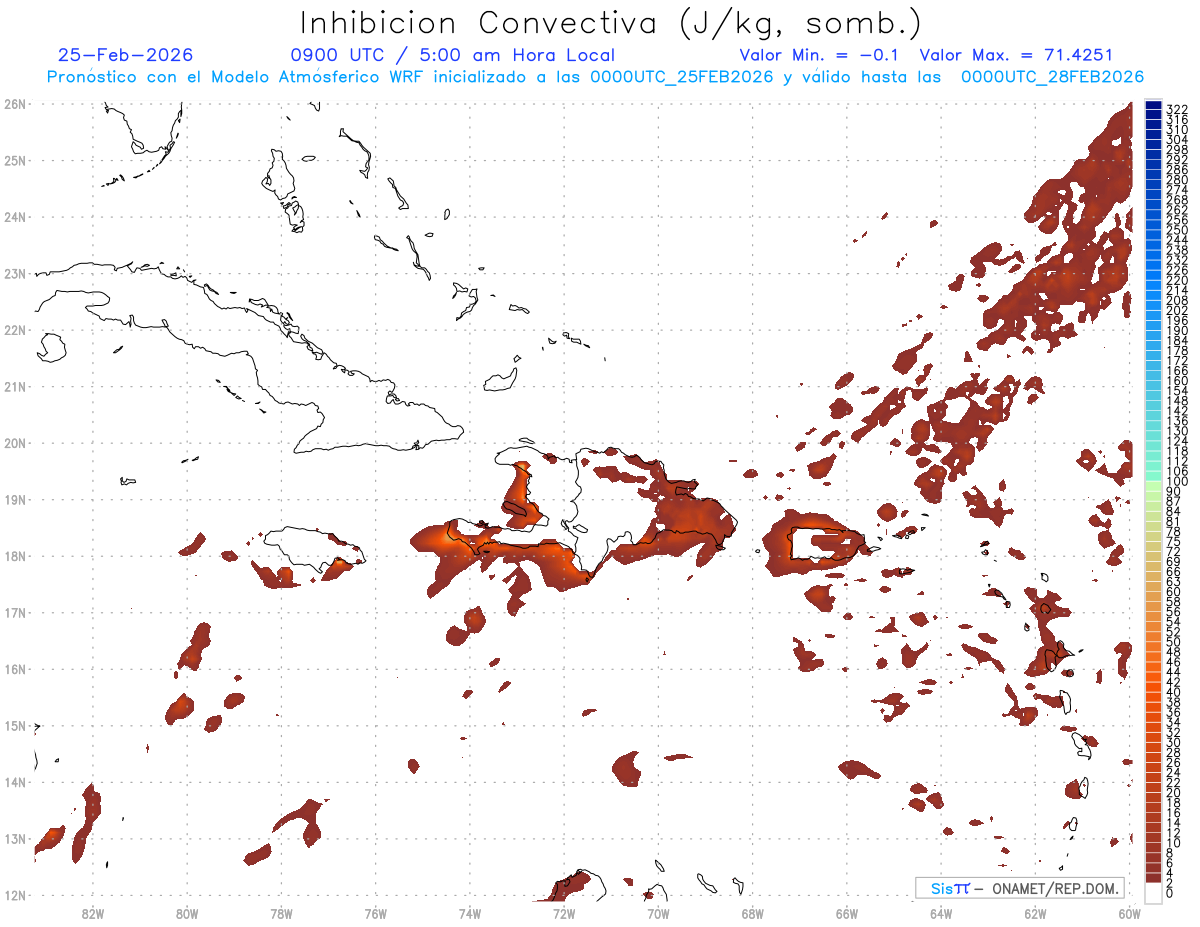Click the "78W" longitude label
The image size is (1200, 927).
click(281, 913)
